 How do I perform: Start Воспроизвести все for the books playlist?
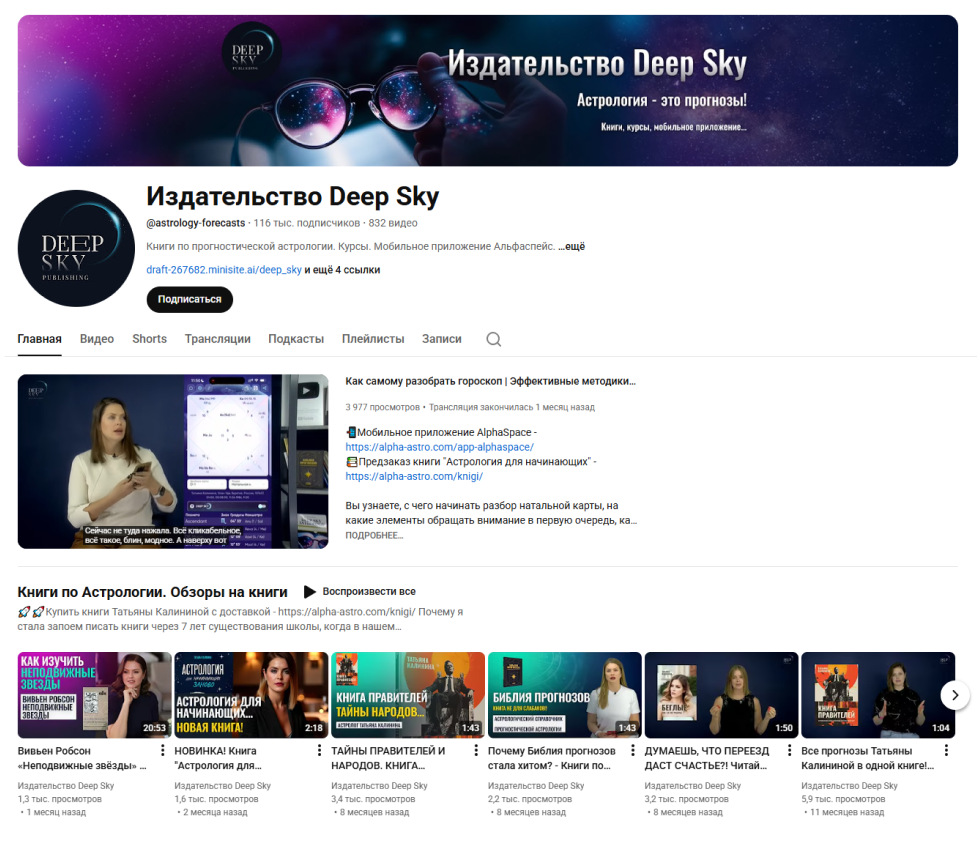[369, 591]
